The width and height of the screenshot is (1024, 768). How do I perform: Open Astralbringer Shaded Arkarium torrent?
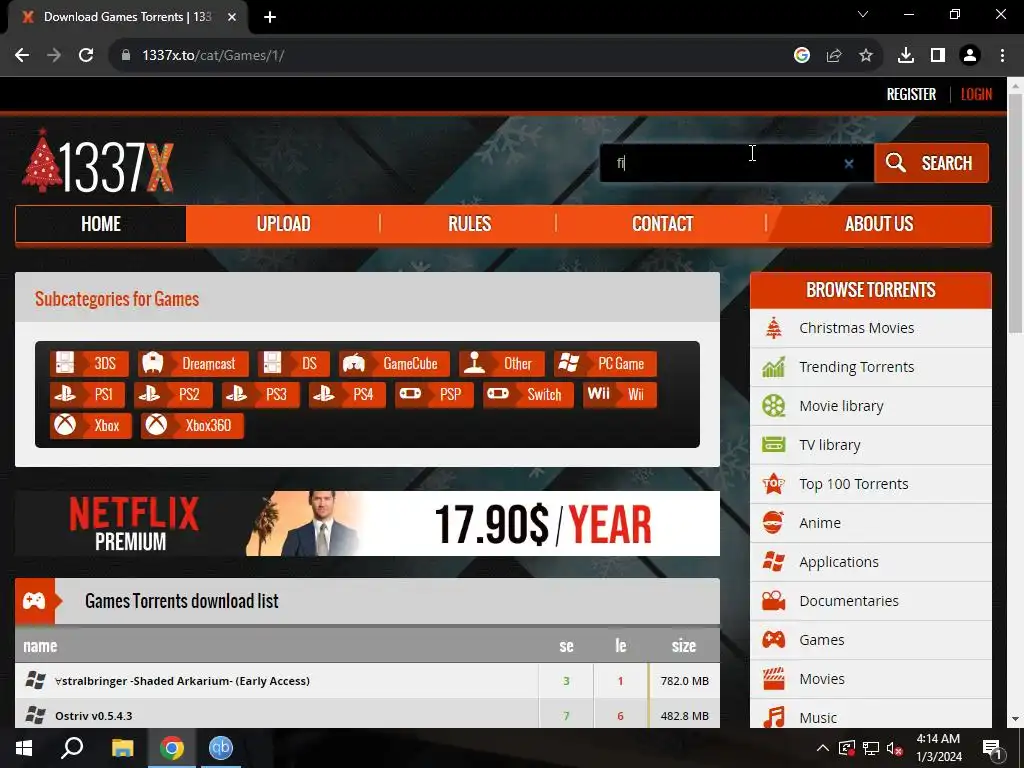point(182,681)
